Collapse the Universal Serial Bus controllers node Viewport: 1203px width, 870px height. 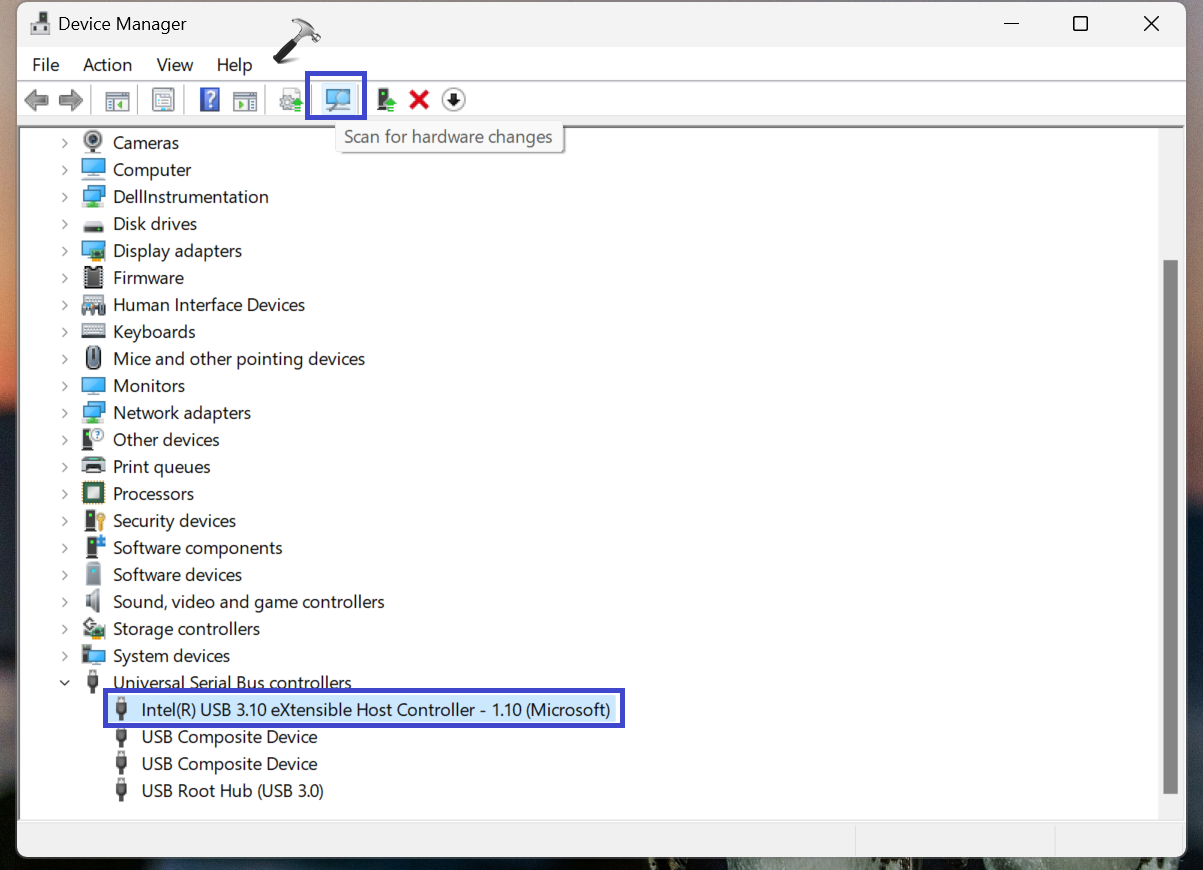[x=65, y=683]
